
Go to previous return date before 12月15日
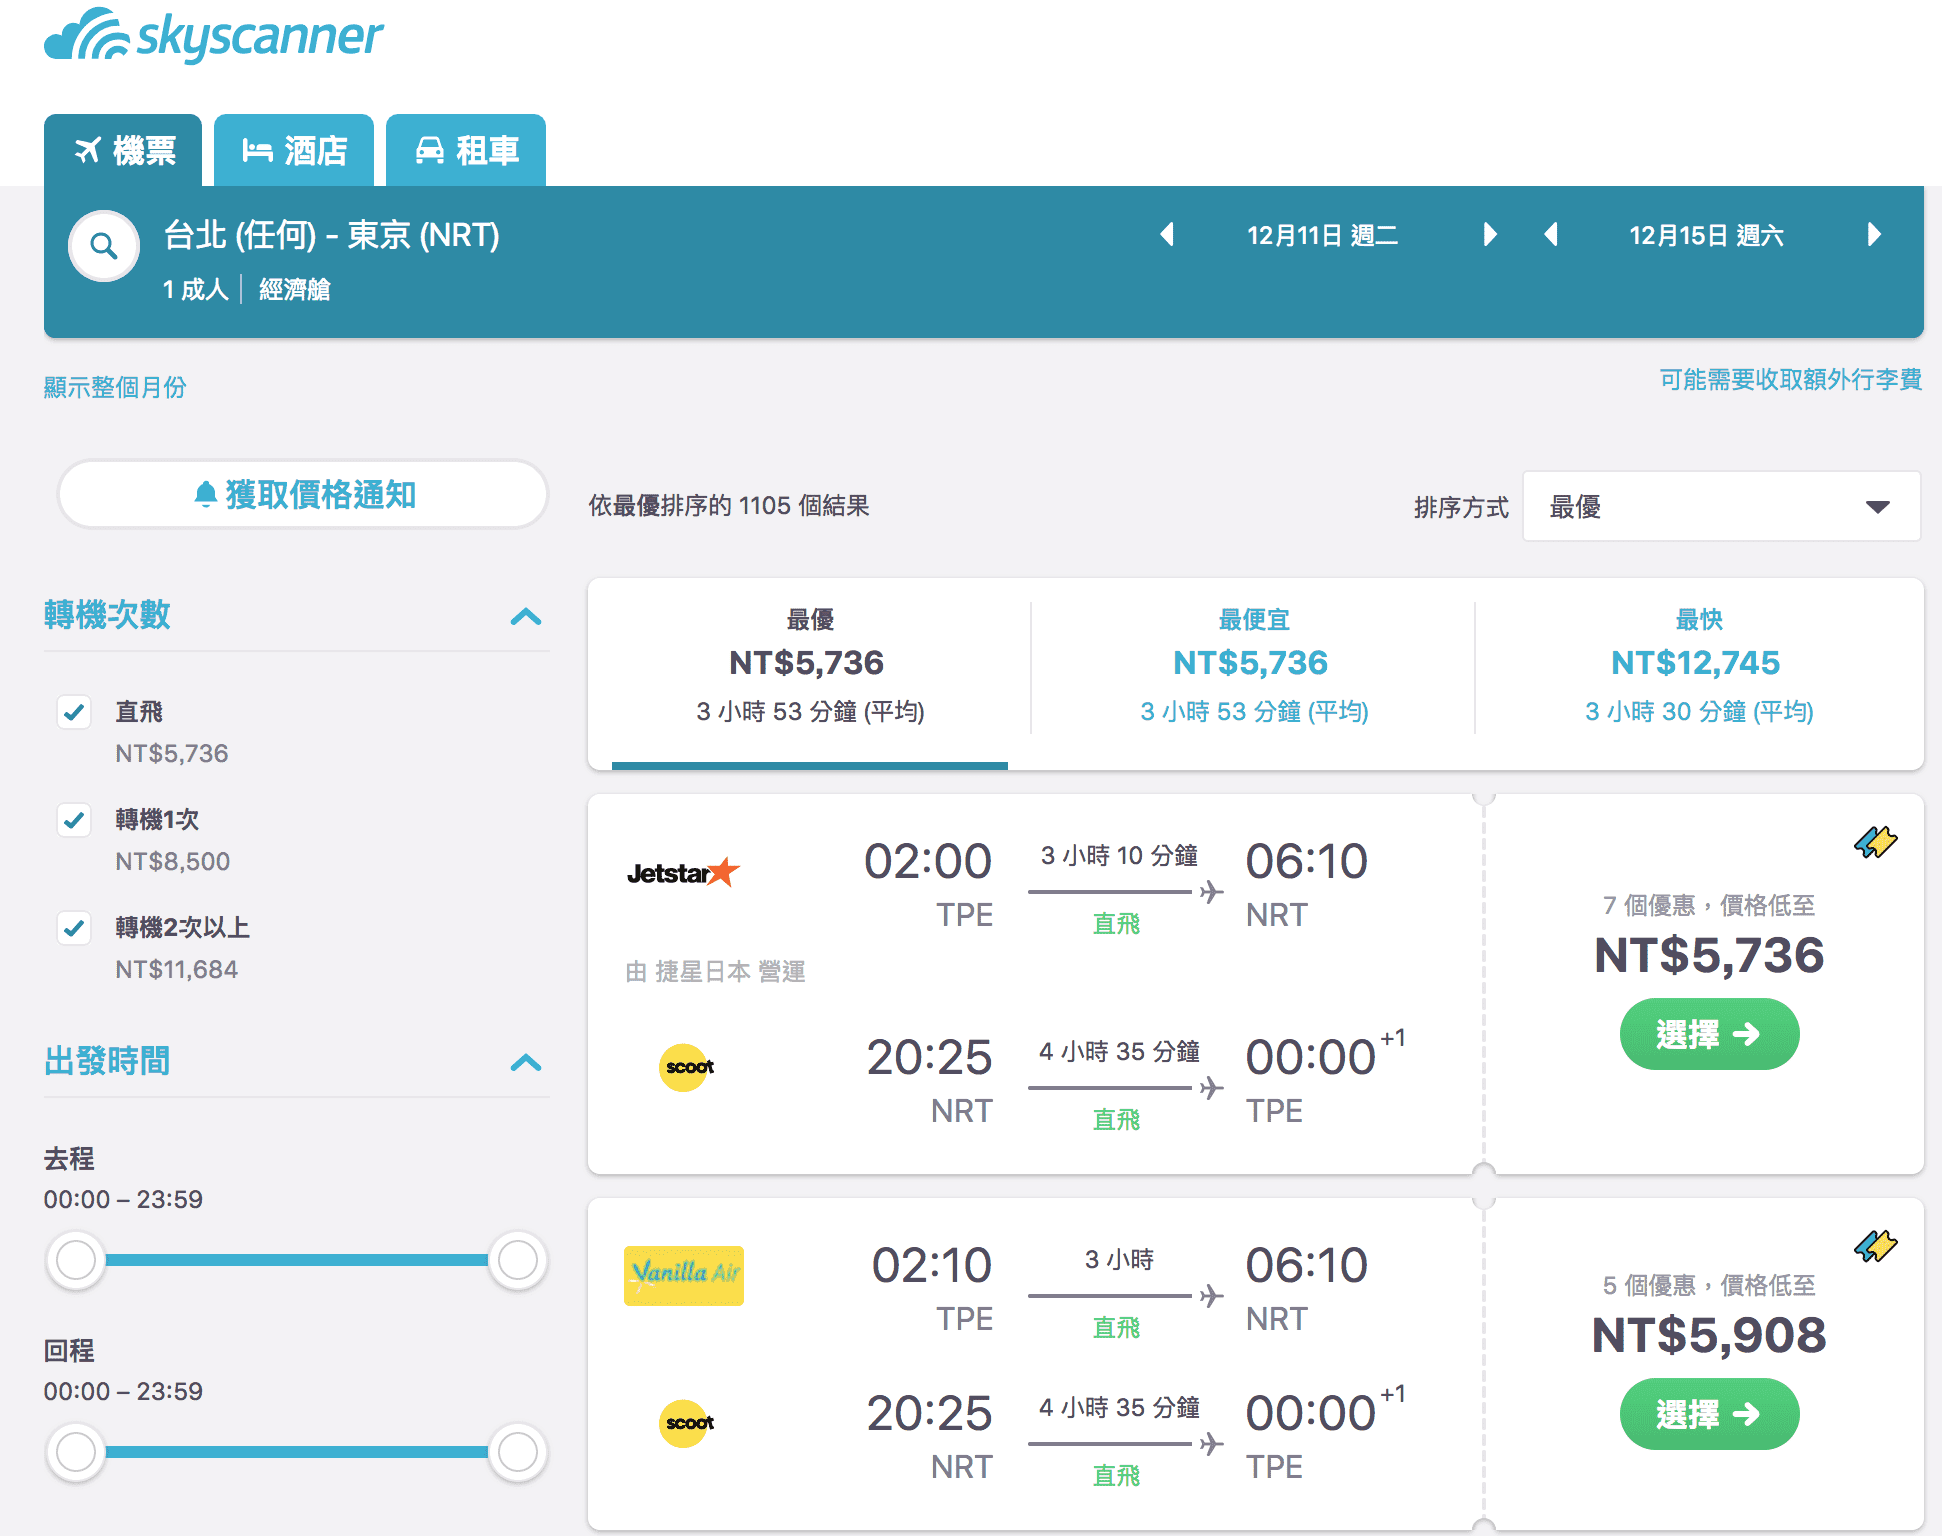coord(1551,235)
